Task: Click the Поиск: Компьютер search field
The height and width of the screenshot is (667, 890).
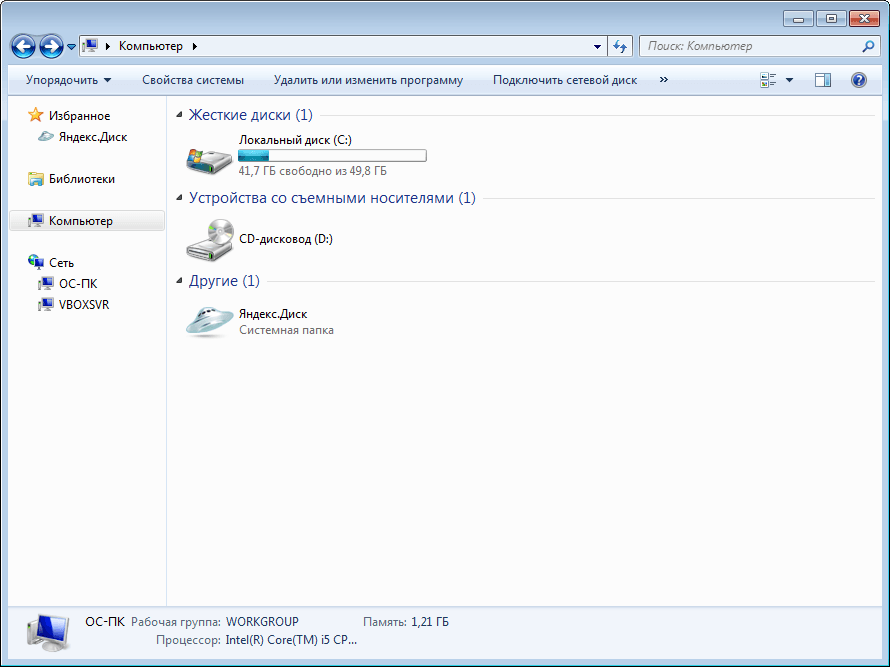Action: tap(750, 46)
